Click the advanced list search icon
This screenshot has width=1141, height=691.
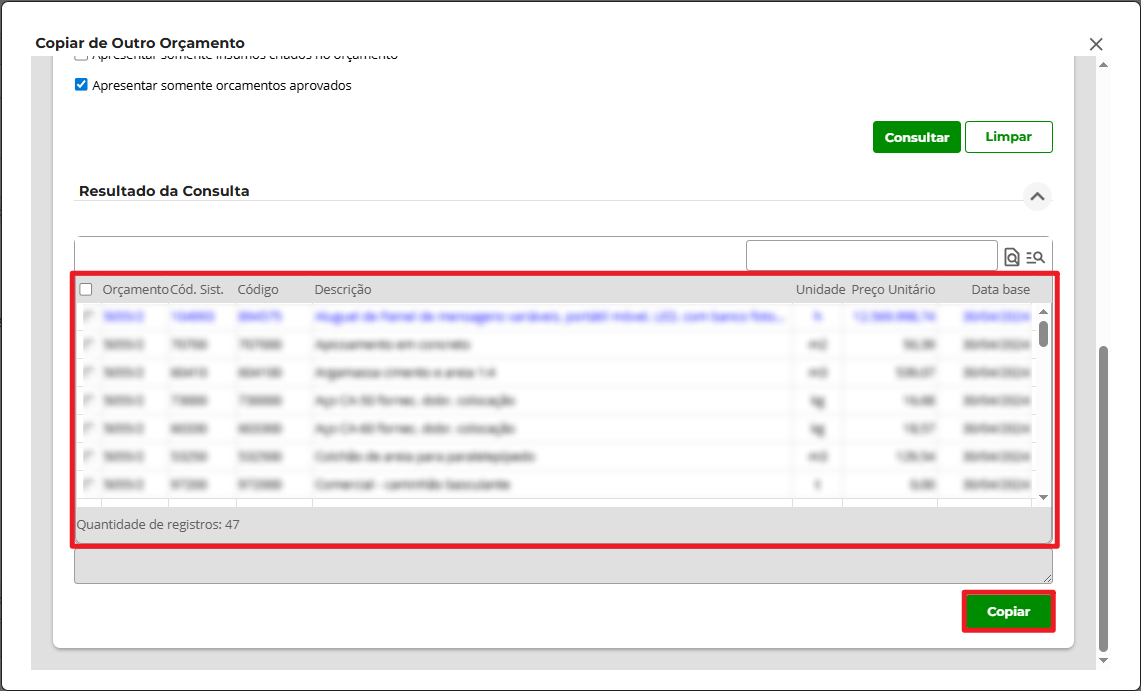(x=1035, y=257)
